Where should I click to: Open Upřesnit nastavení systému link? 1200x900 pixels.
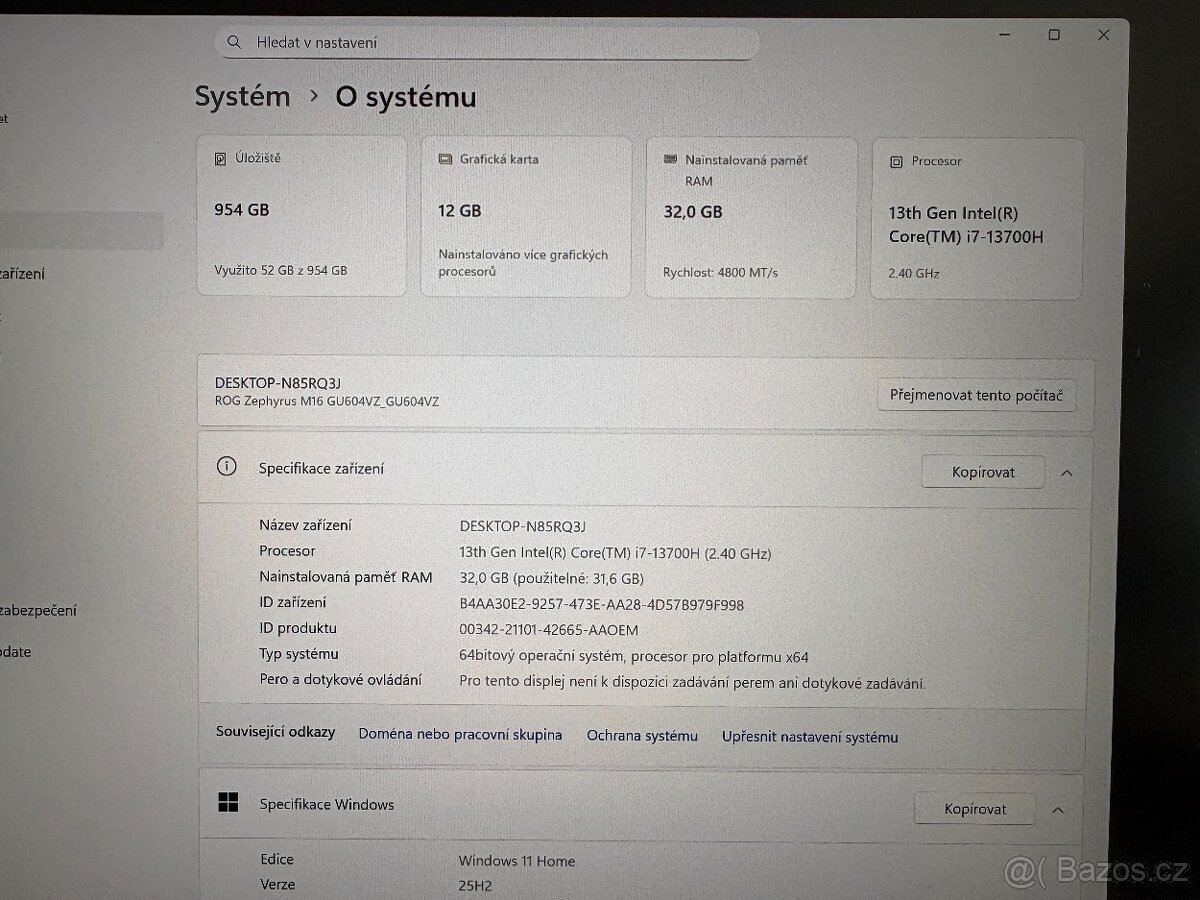tap(809, 737)
